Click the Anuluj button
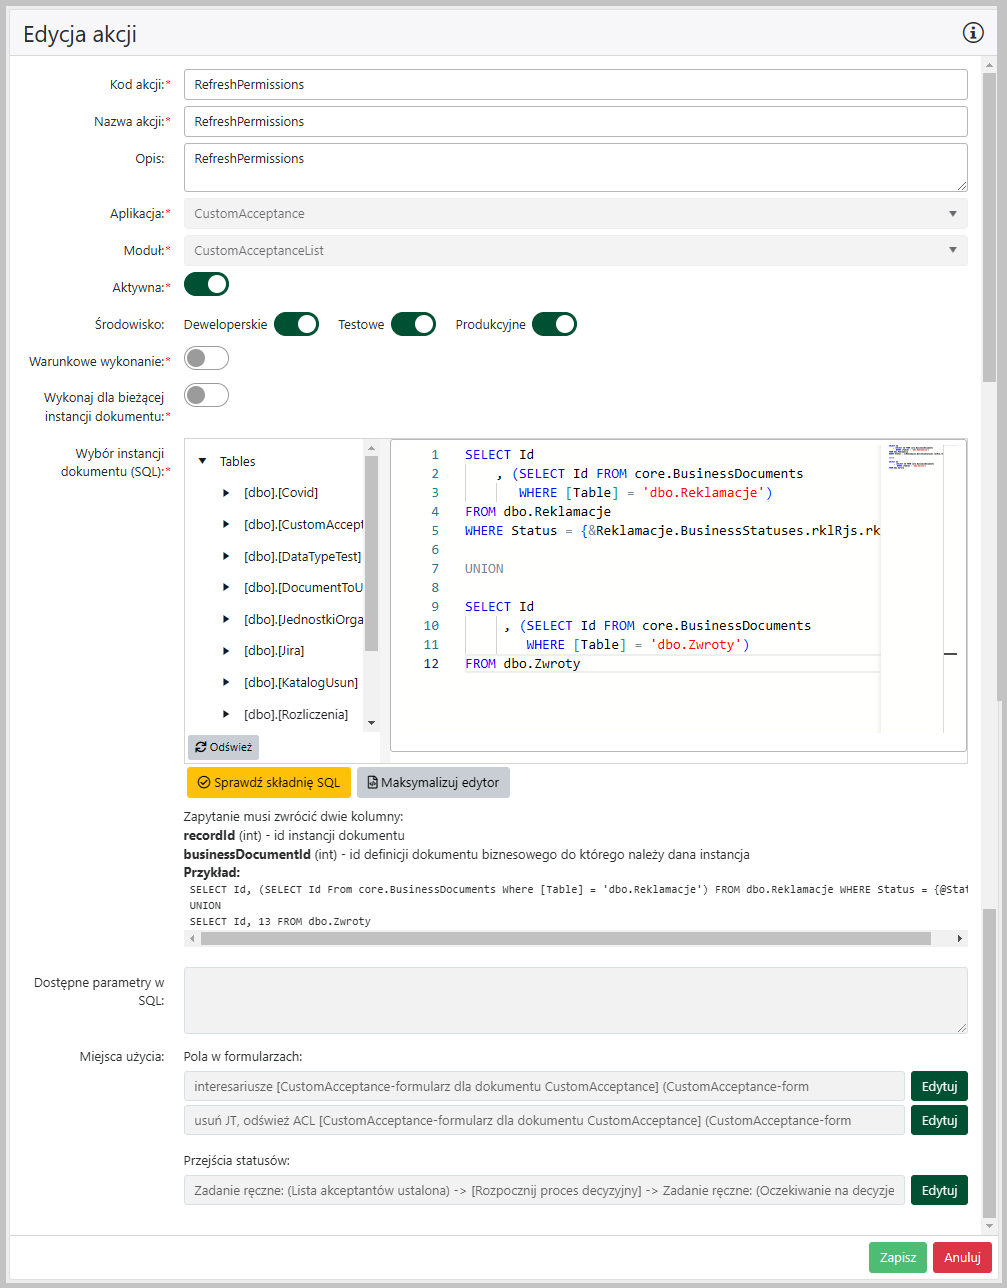This screenshot has height=1288, width=1007. pos(961,1257)
